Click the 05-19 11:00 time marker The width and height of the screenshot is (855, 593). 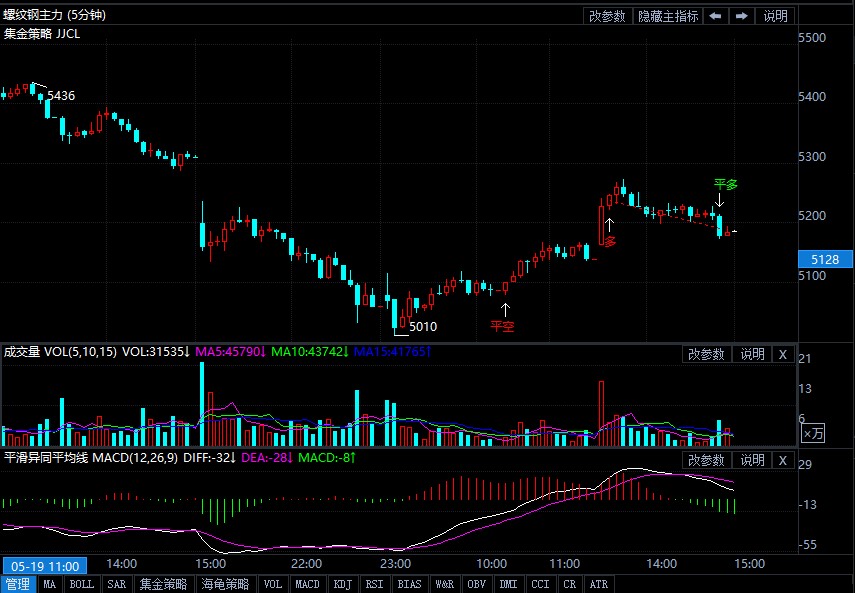pyautogui.click(x=44, y=565)
